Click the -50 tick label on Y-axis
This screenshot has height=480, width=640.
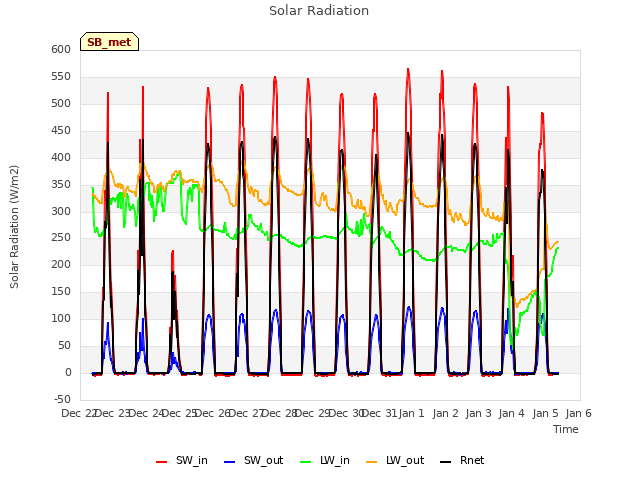[x=62, y=399]
